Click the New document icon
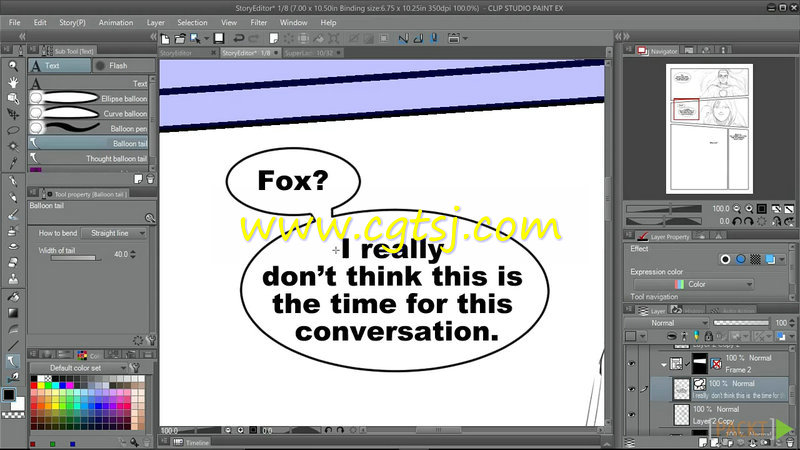This screenshot has width=800, height=450. point(165,38)
